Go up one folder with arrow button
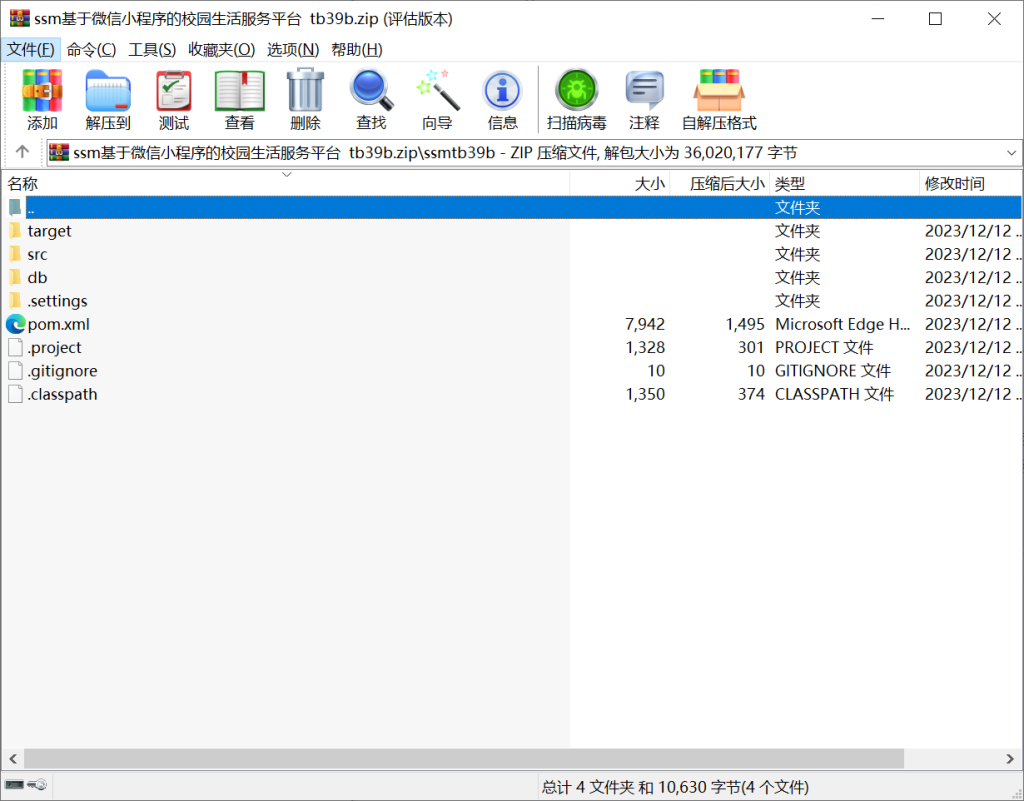1024x801 pixels. pyautogui.click(x=23, y=153)
